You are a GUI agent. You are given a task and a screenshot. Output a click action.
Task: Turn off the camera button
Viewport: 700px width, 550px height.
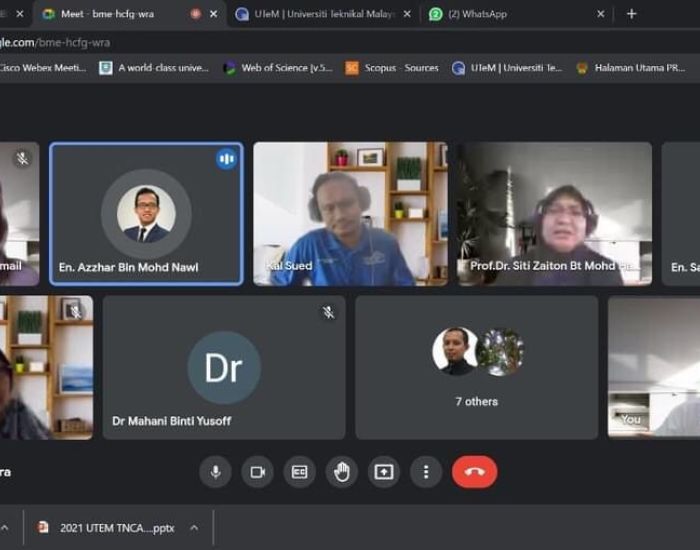[x=257, y=472]
